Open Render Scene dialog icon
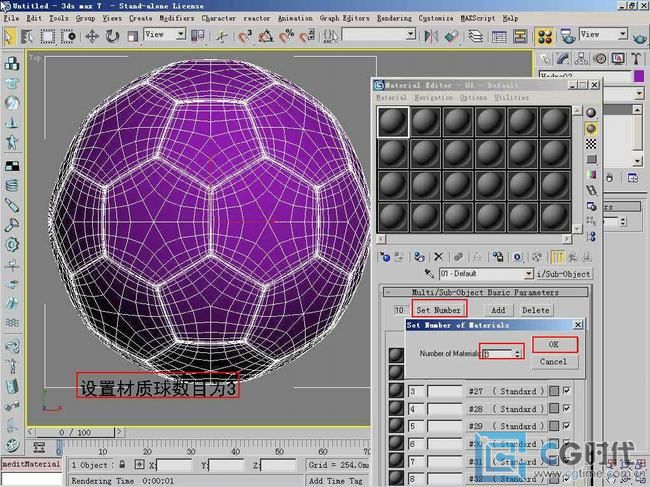The width and height of the screenshot is (650, 487). [568, 36]
